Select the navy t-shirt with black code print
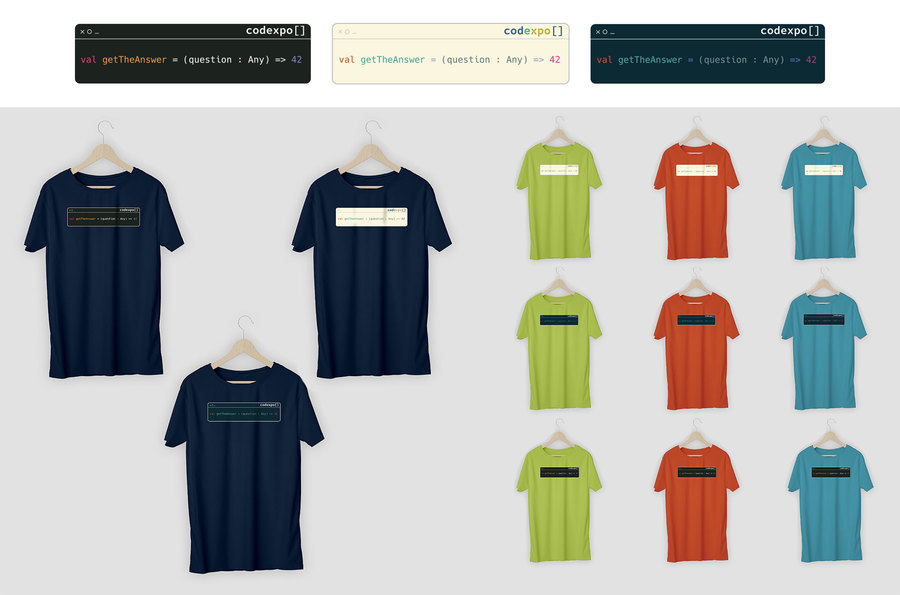900x595 pixels. click(x=104, y=273)
